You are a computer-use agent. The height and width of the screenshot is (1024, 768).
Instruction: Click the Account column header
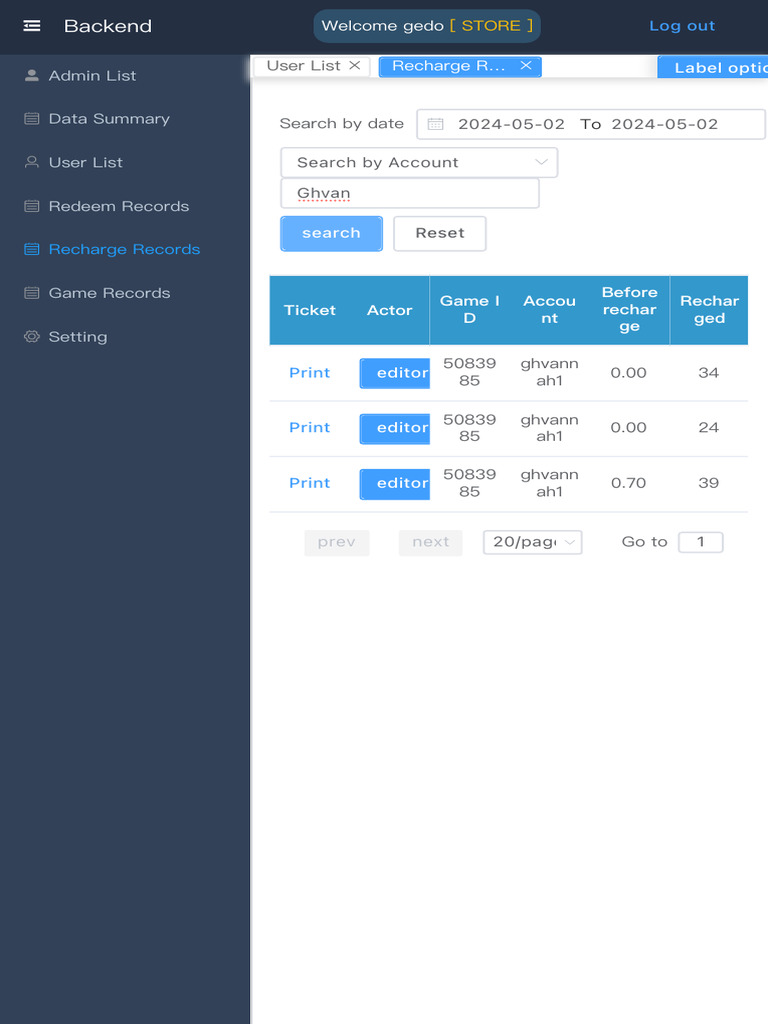pos(549,310)
